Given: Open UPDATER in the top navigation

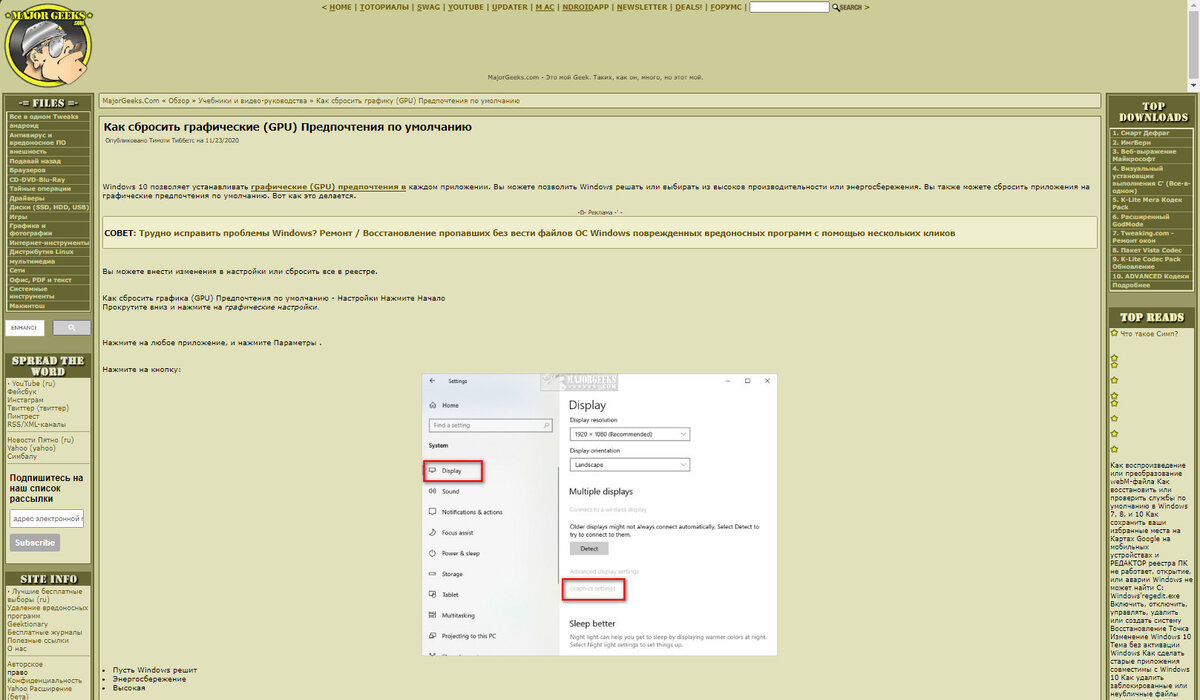Looking at the screenshot, I should coord(510,7).
